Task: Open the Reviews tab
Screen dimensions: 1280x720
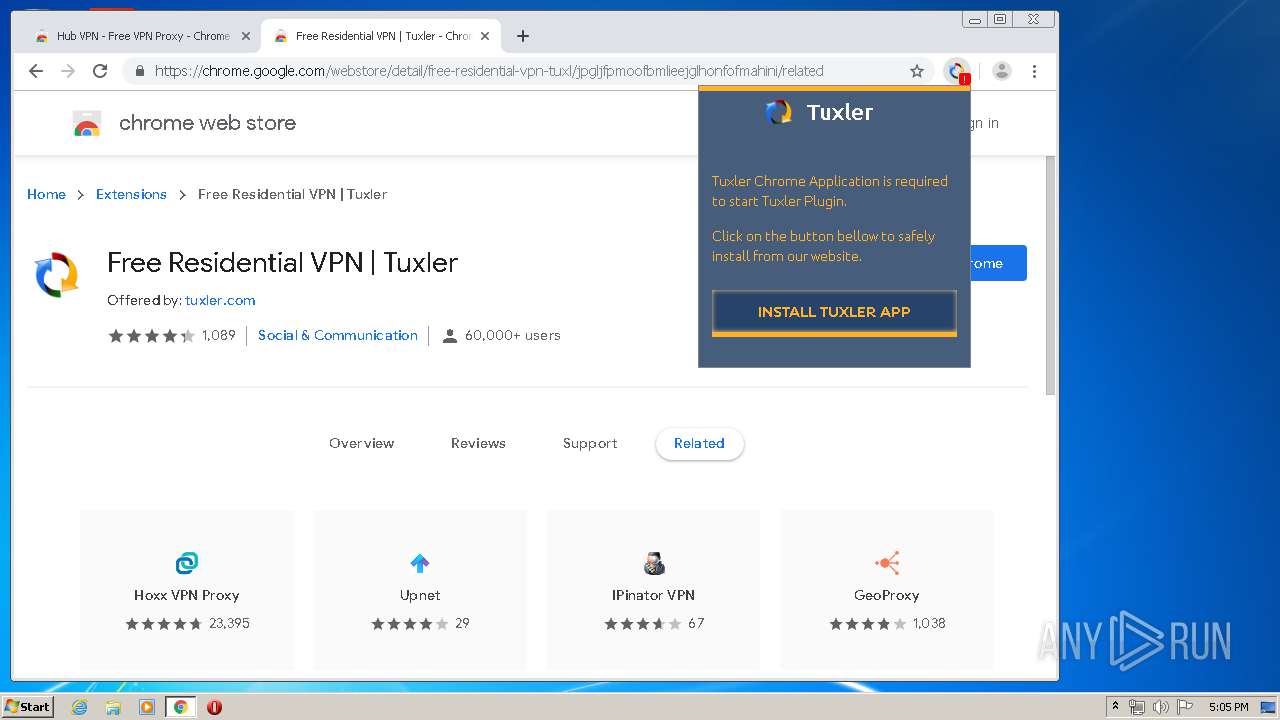Action: (478, 443)
